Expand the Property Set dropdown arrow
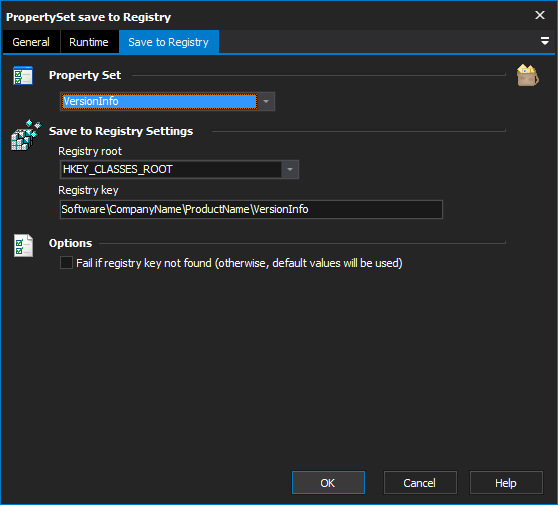The height and width of the screenshot is (505, 558). (x=266, y=101)
